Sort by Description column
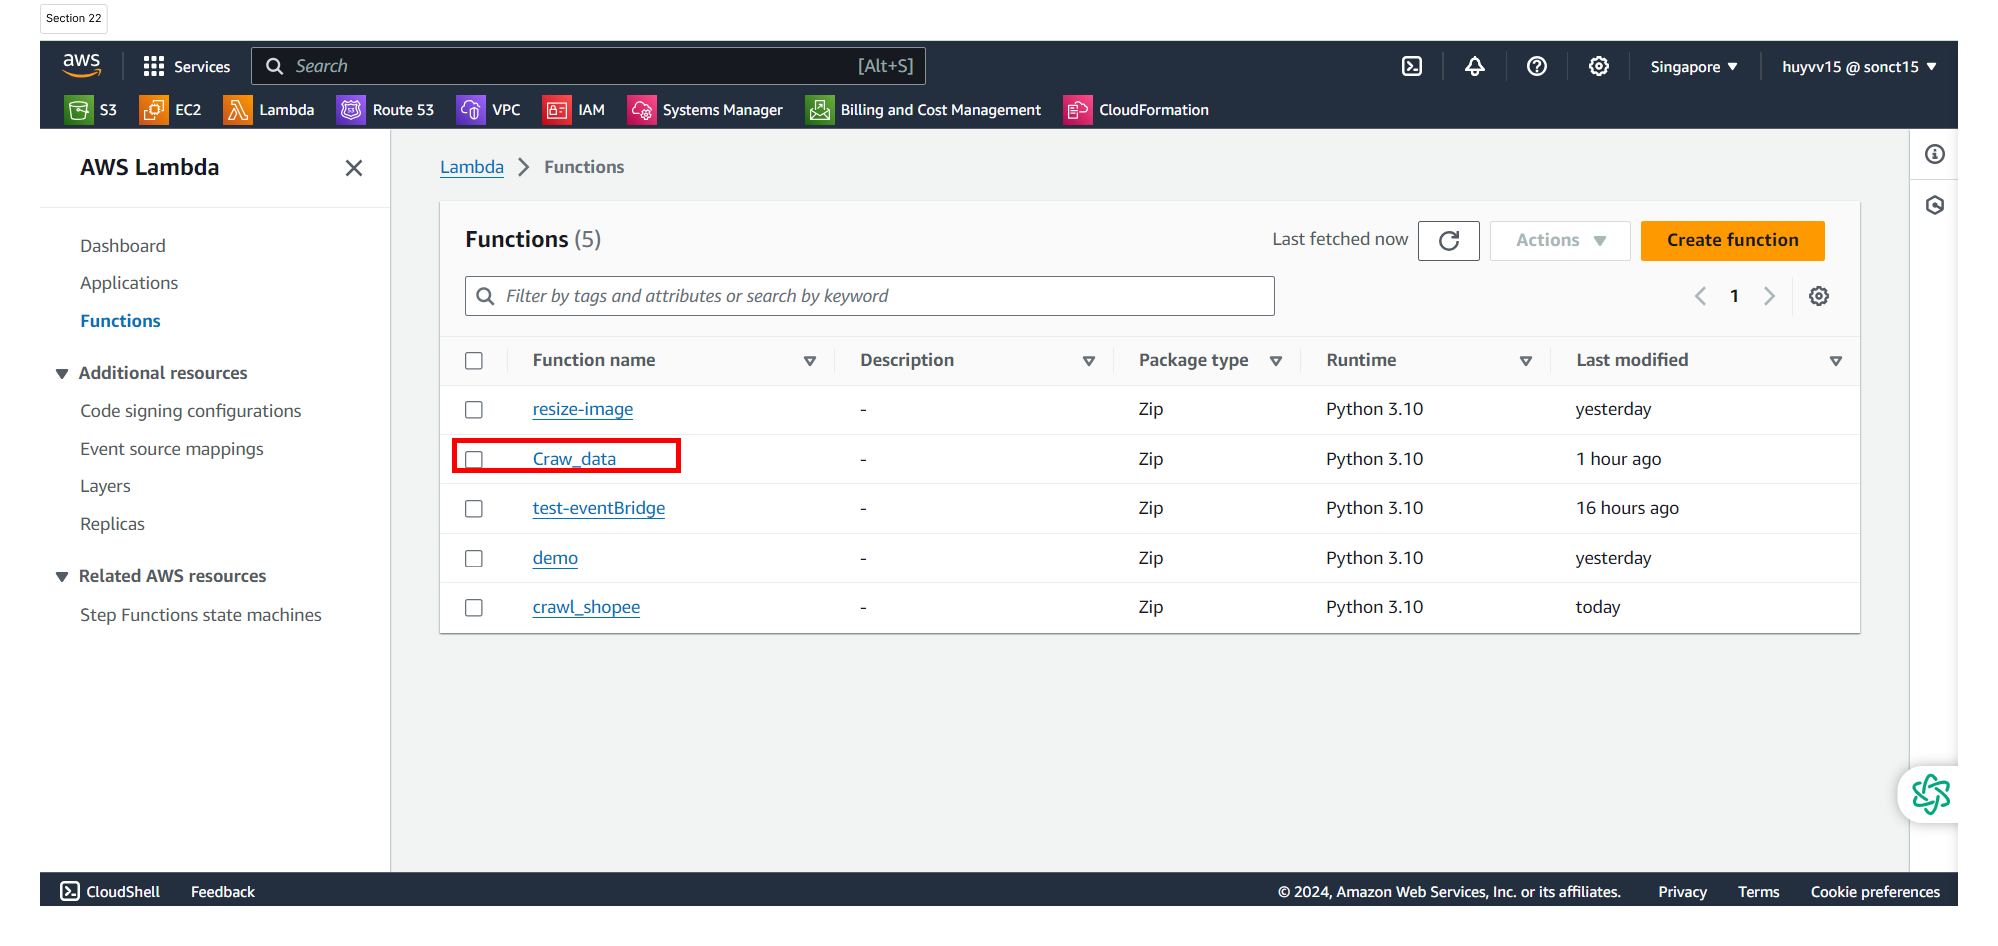Screen dimensions: 1998x946 tap(1089, 361)
